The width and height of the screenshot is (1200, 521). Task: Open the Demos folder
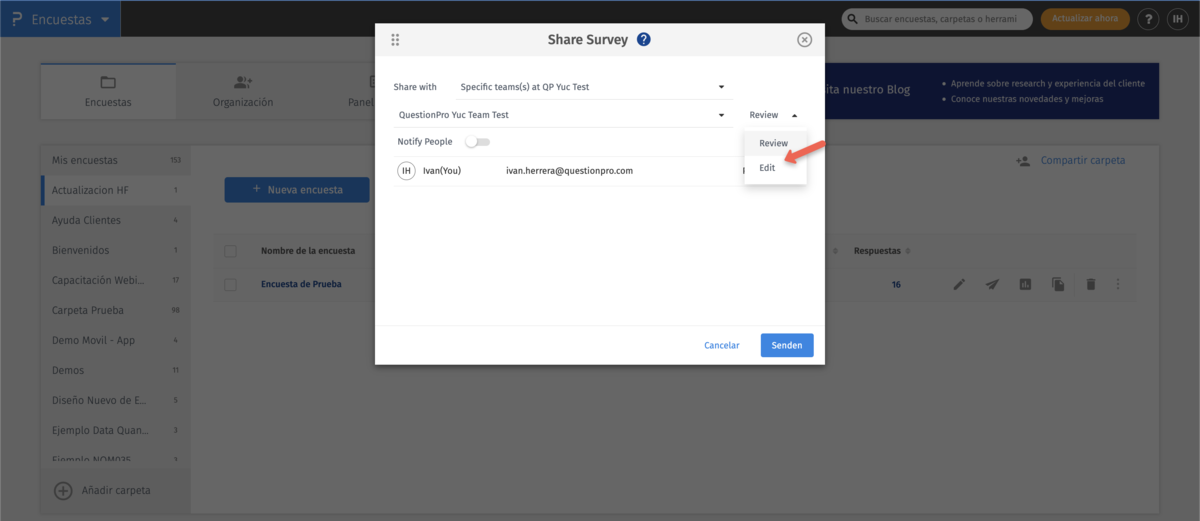click(x=115, y=370)
